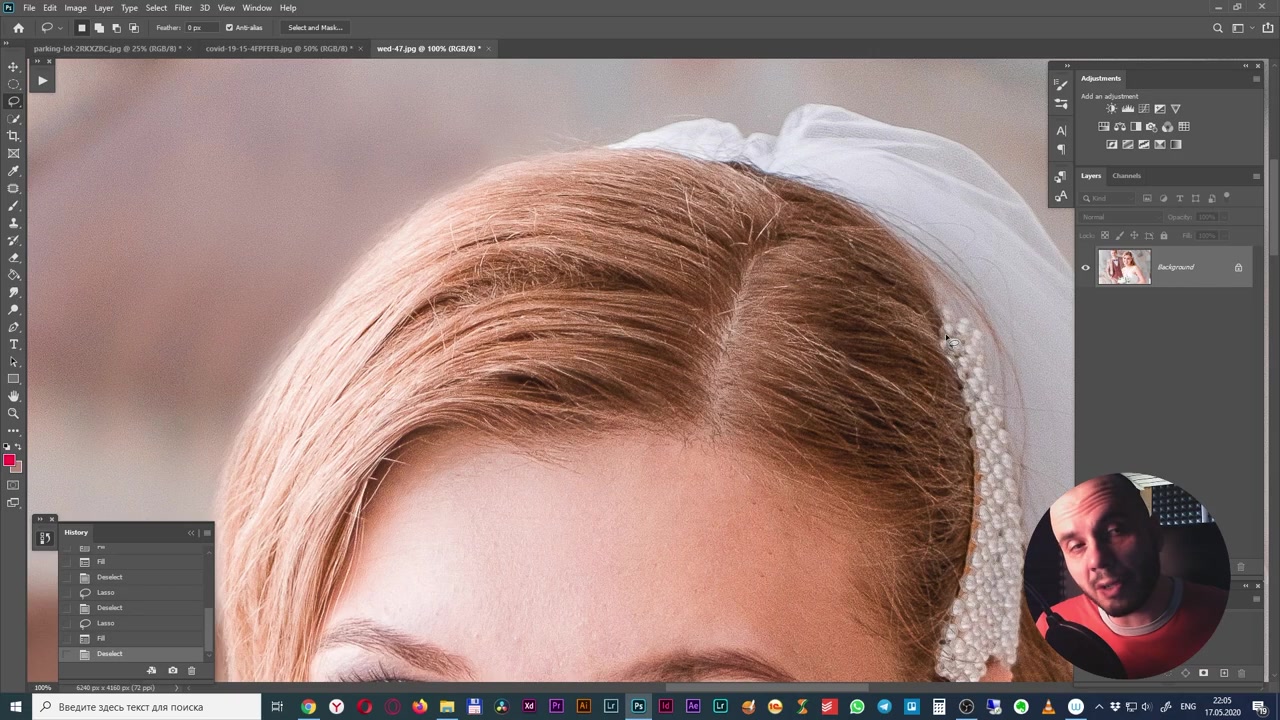Select the Horizontal Type tool
The height and width of the screenshot is (720, 1280).
tap(14, 344)
